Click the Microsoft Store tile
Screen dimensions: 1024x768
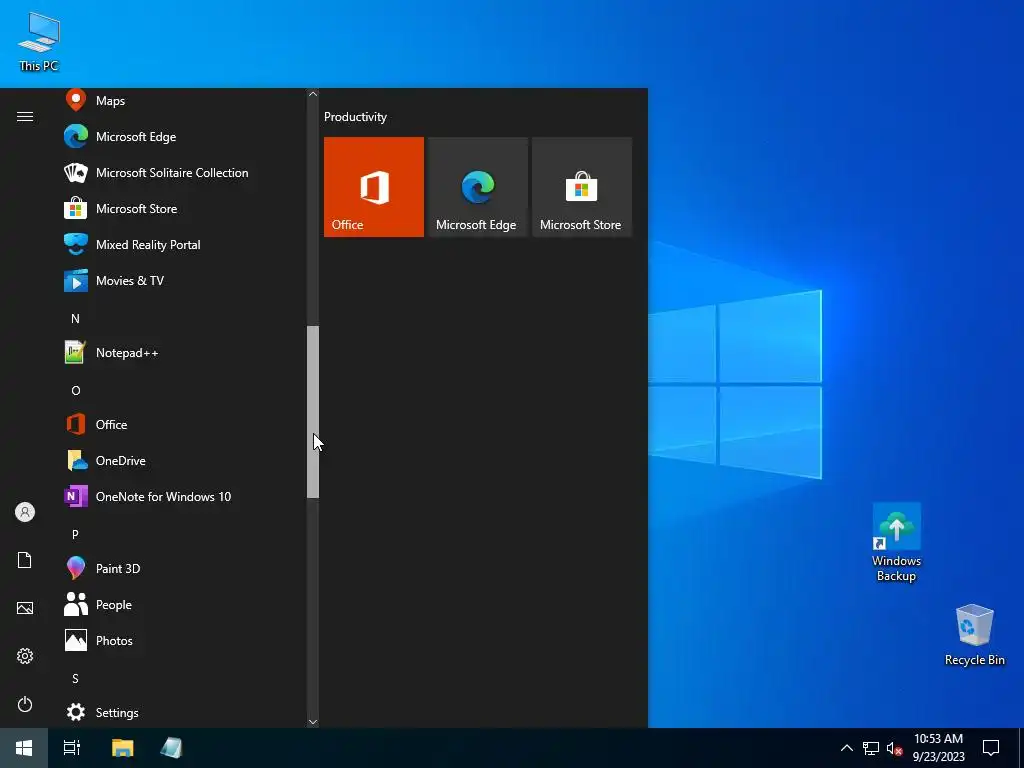coord(582,187)
